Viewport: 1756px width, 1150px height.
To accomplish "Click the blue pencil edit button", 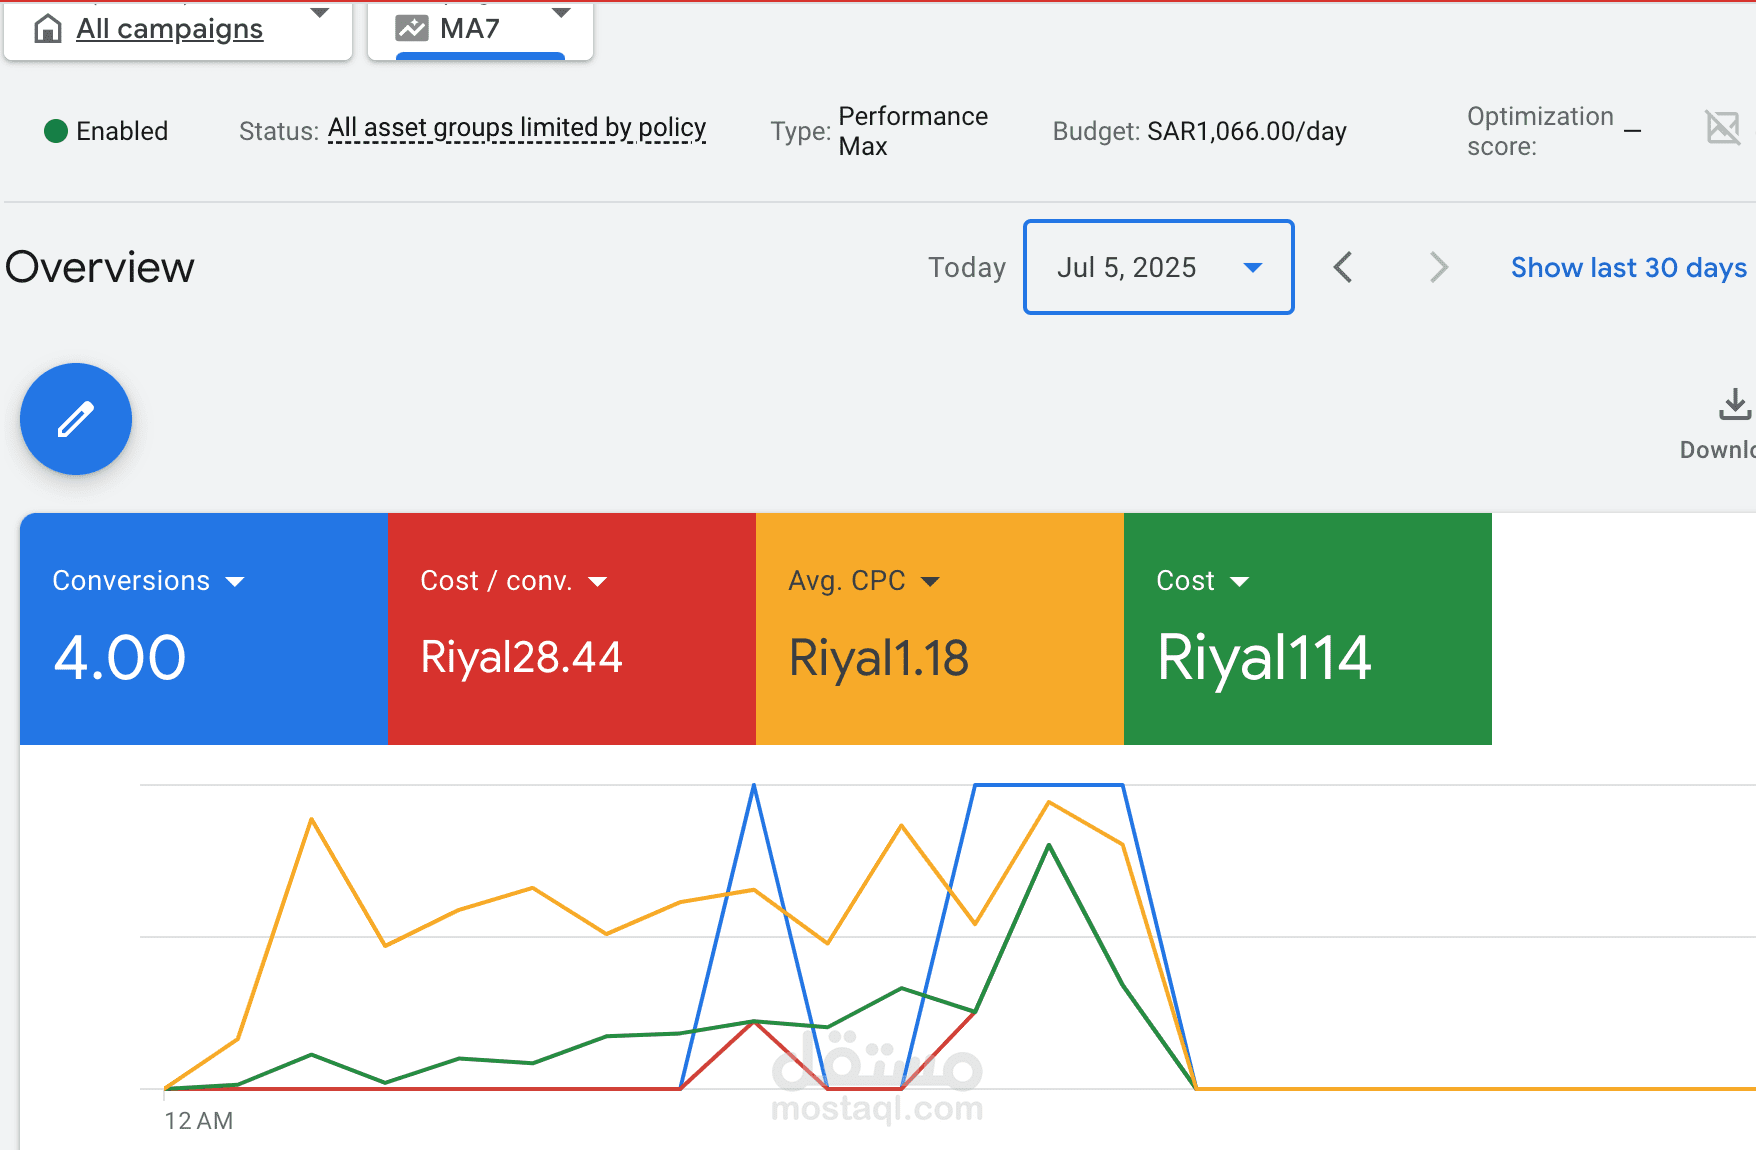I will [x=76, y=419].
